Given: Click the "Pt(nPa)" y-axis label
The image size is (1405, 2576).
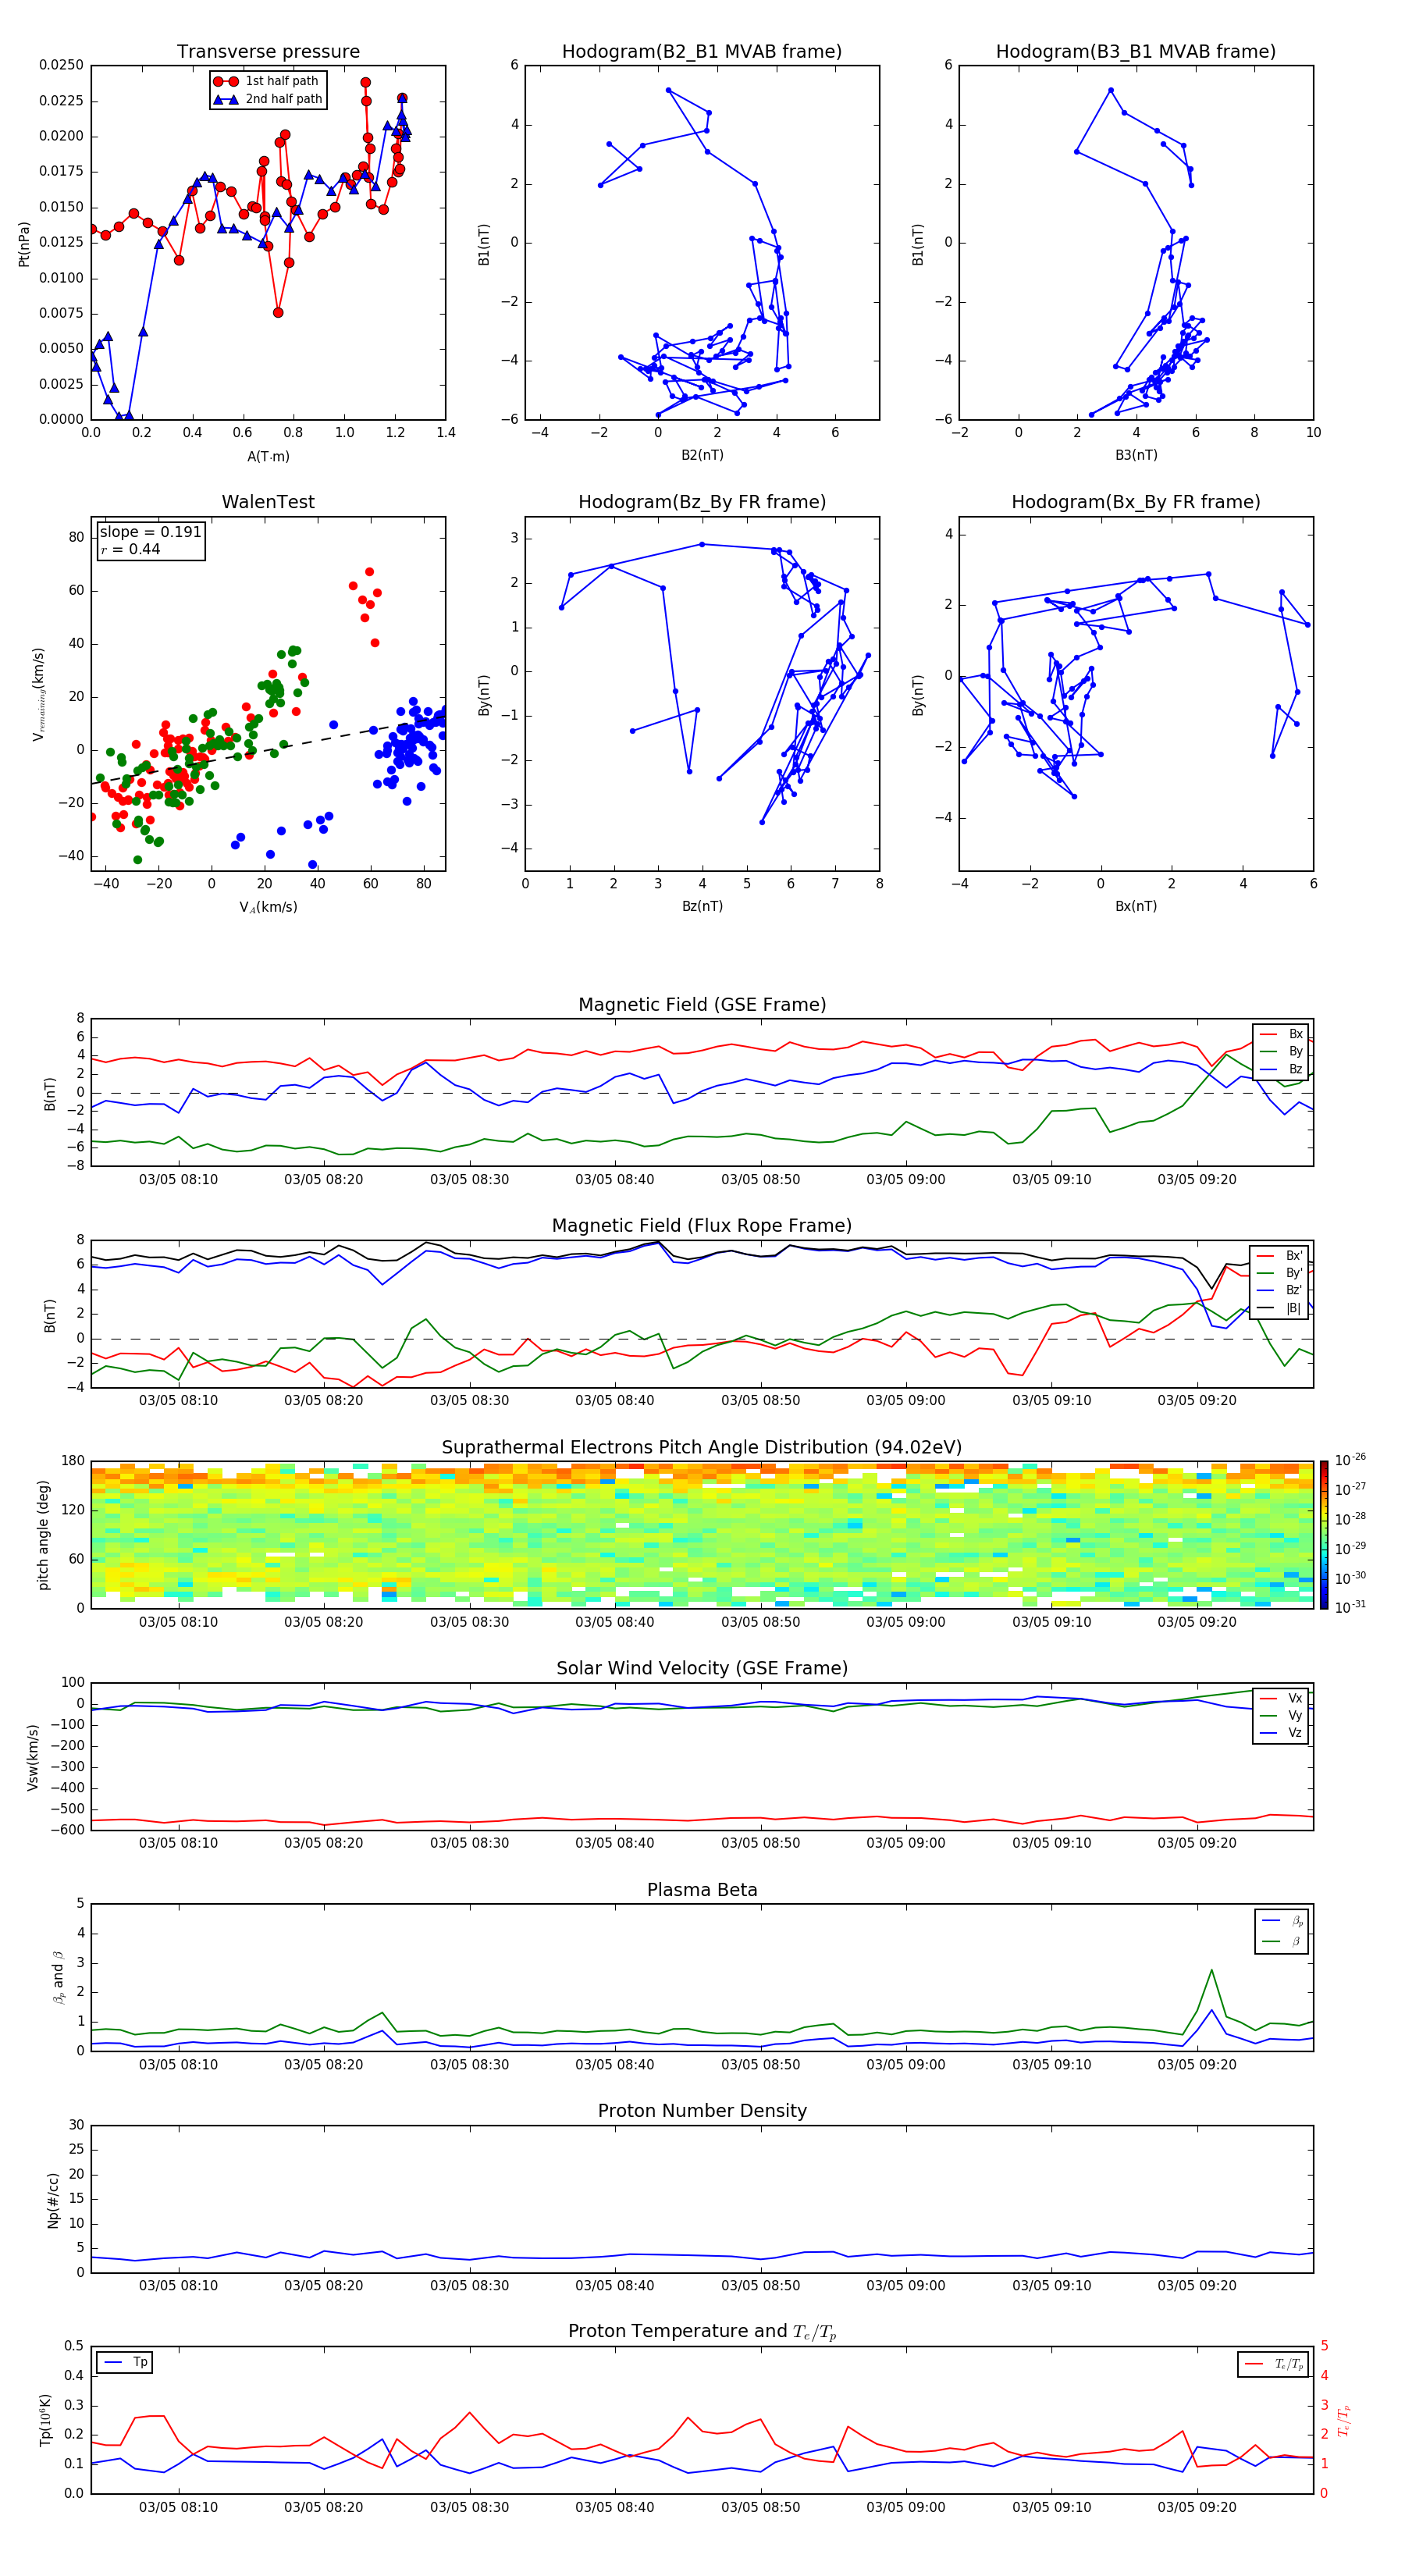Looking at the screenshot, I should tap(24, 244).
